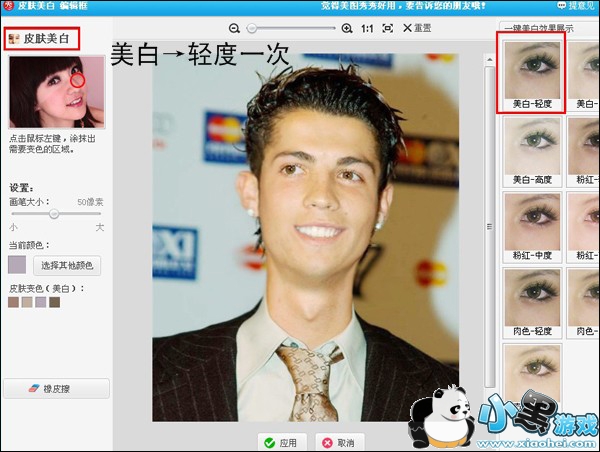Click the 皮肤变色(美白) label
This screenshot has height=452, width=600.
pos(47,288)
